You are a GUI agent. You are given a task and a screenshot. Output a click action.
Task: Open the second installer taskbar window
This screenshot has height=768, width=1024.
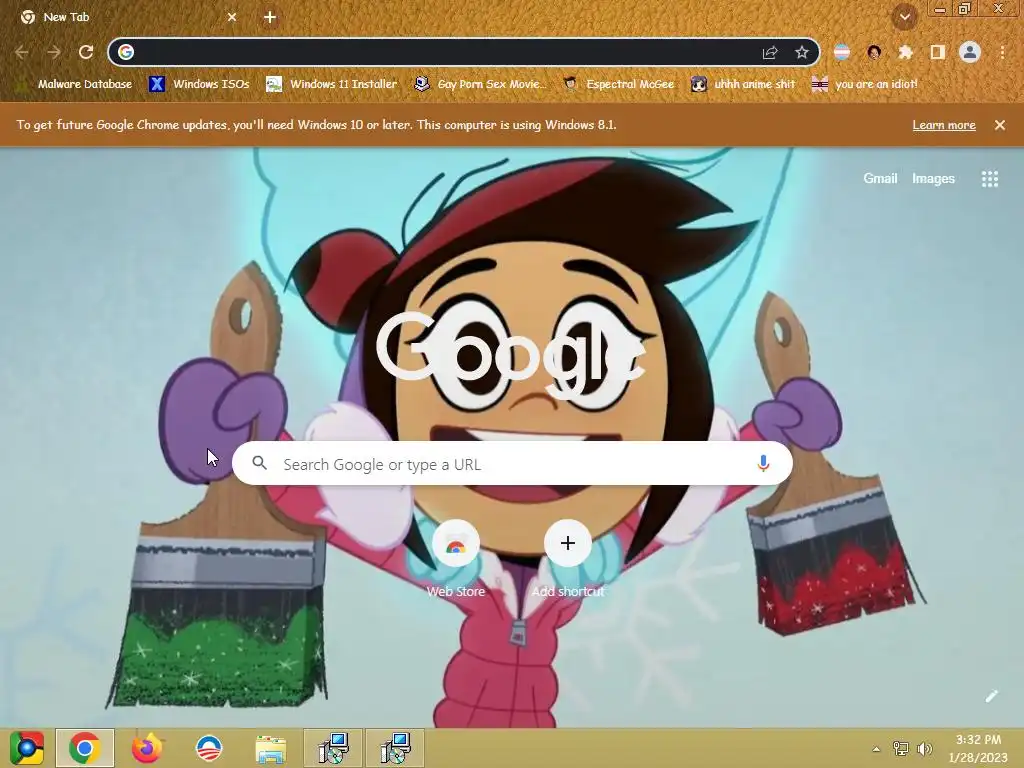pyautogui.click(x=395, y=748)
